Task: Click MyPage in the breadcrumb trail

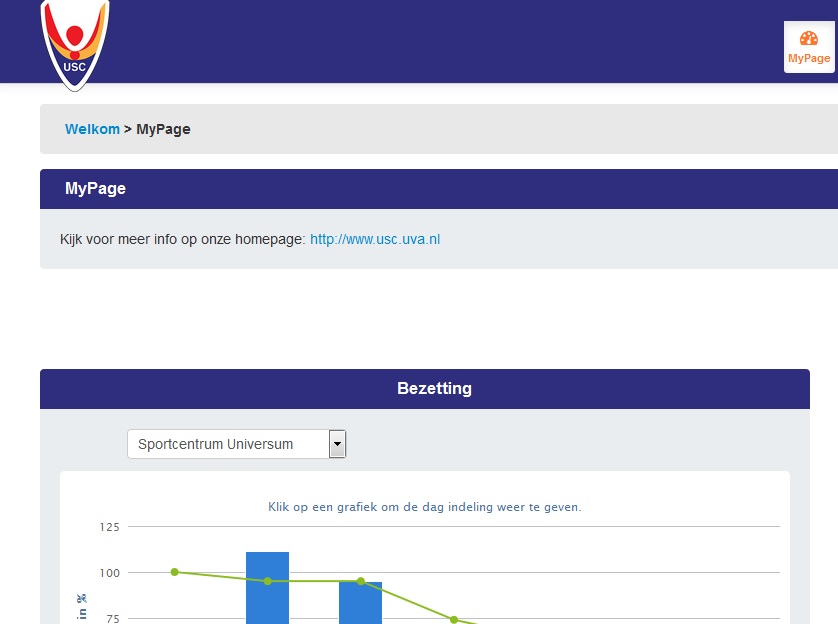Action: point(163,129)
